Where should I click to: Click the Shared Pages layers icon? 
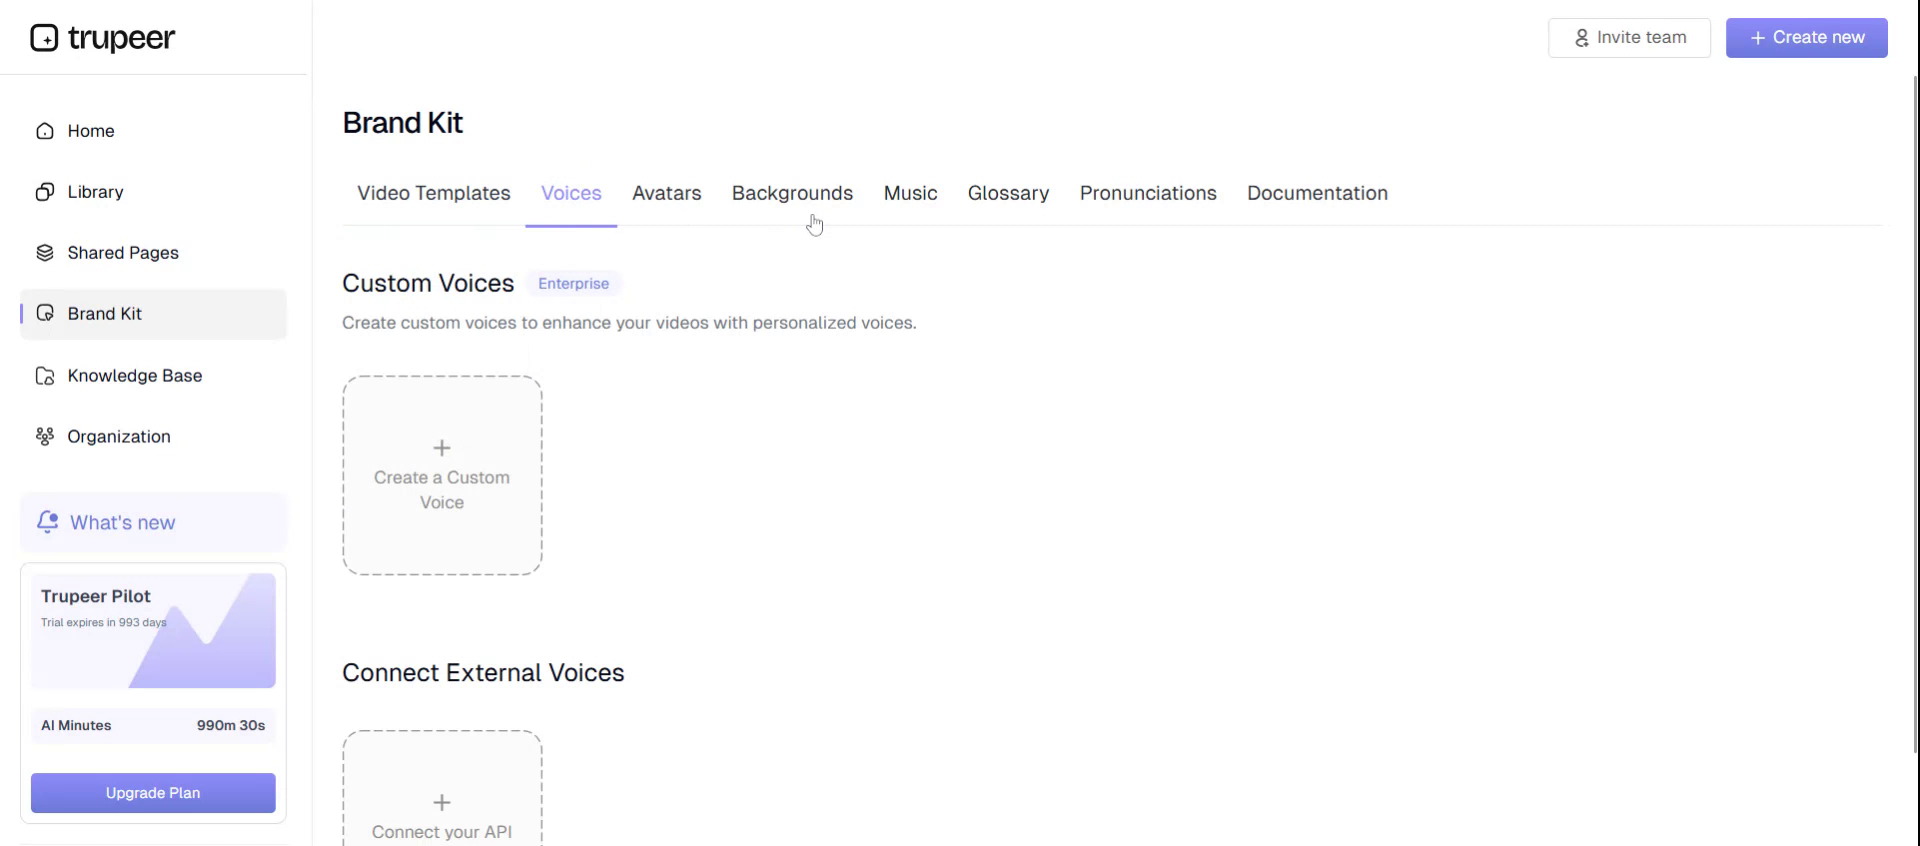(45, 253)
